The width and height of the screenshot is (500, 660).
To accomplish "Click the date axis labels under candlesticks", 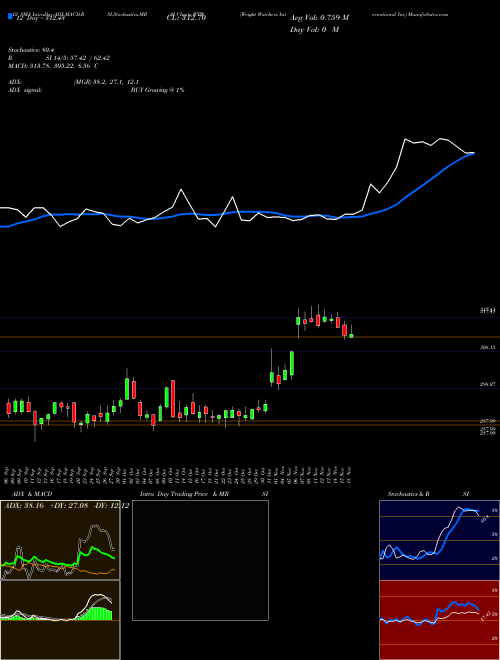I will pyautogui.click(x=178, y=475).
